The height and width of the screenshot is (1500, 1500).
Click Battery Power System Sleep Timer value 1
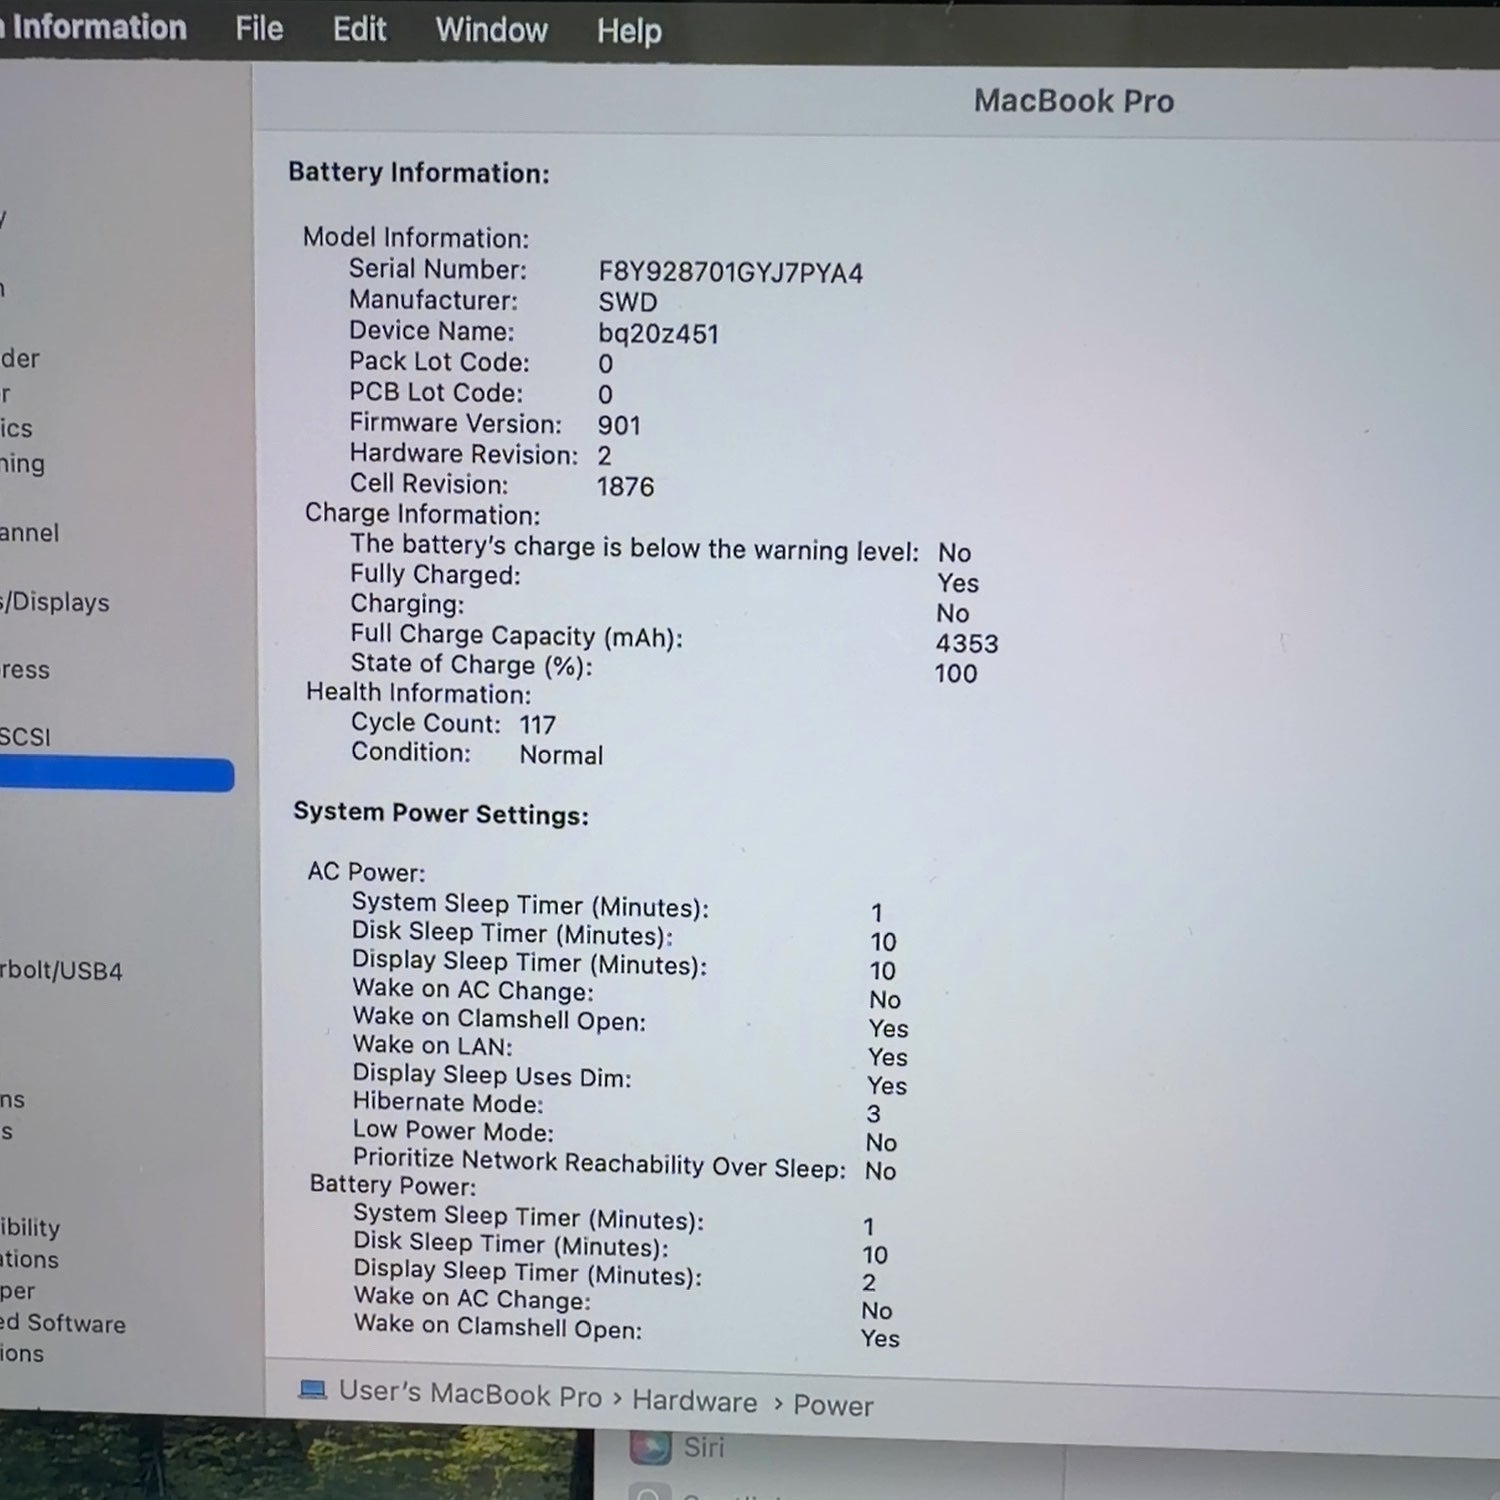tap(869, 1227)
